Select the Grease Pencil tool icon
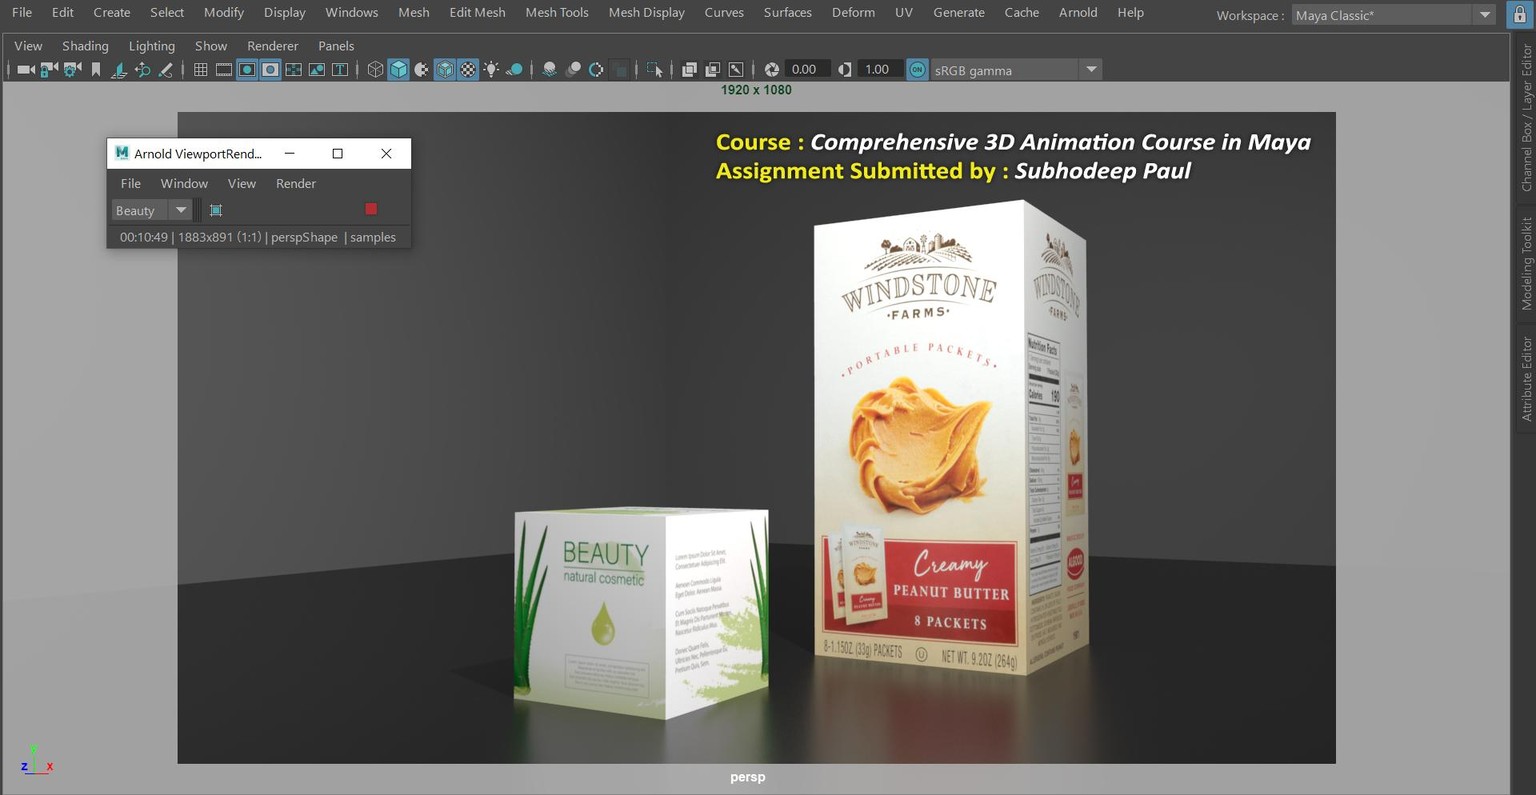The image size is (1536, 795). click(165, 70)
